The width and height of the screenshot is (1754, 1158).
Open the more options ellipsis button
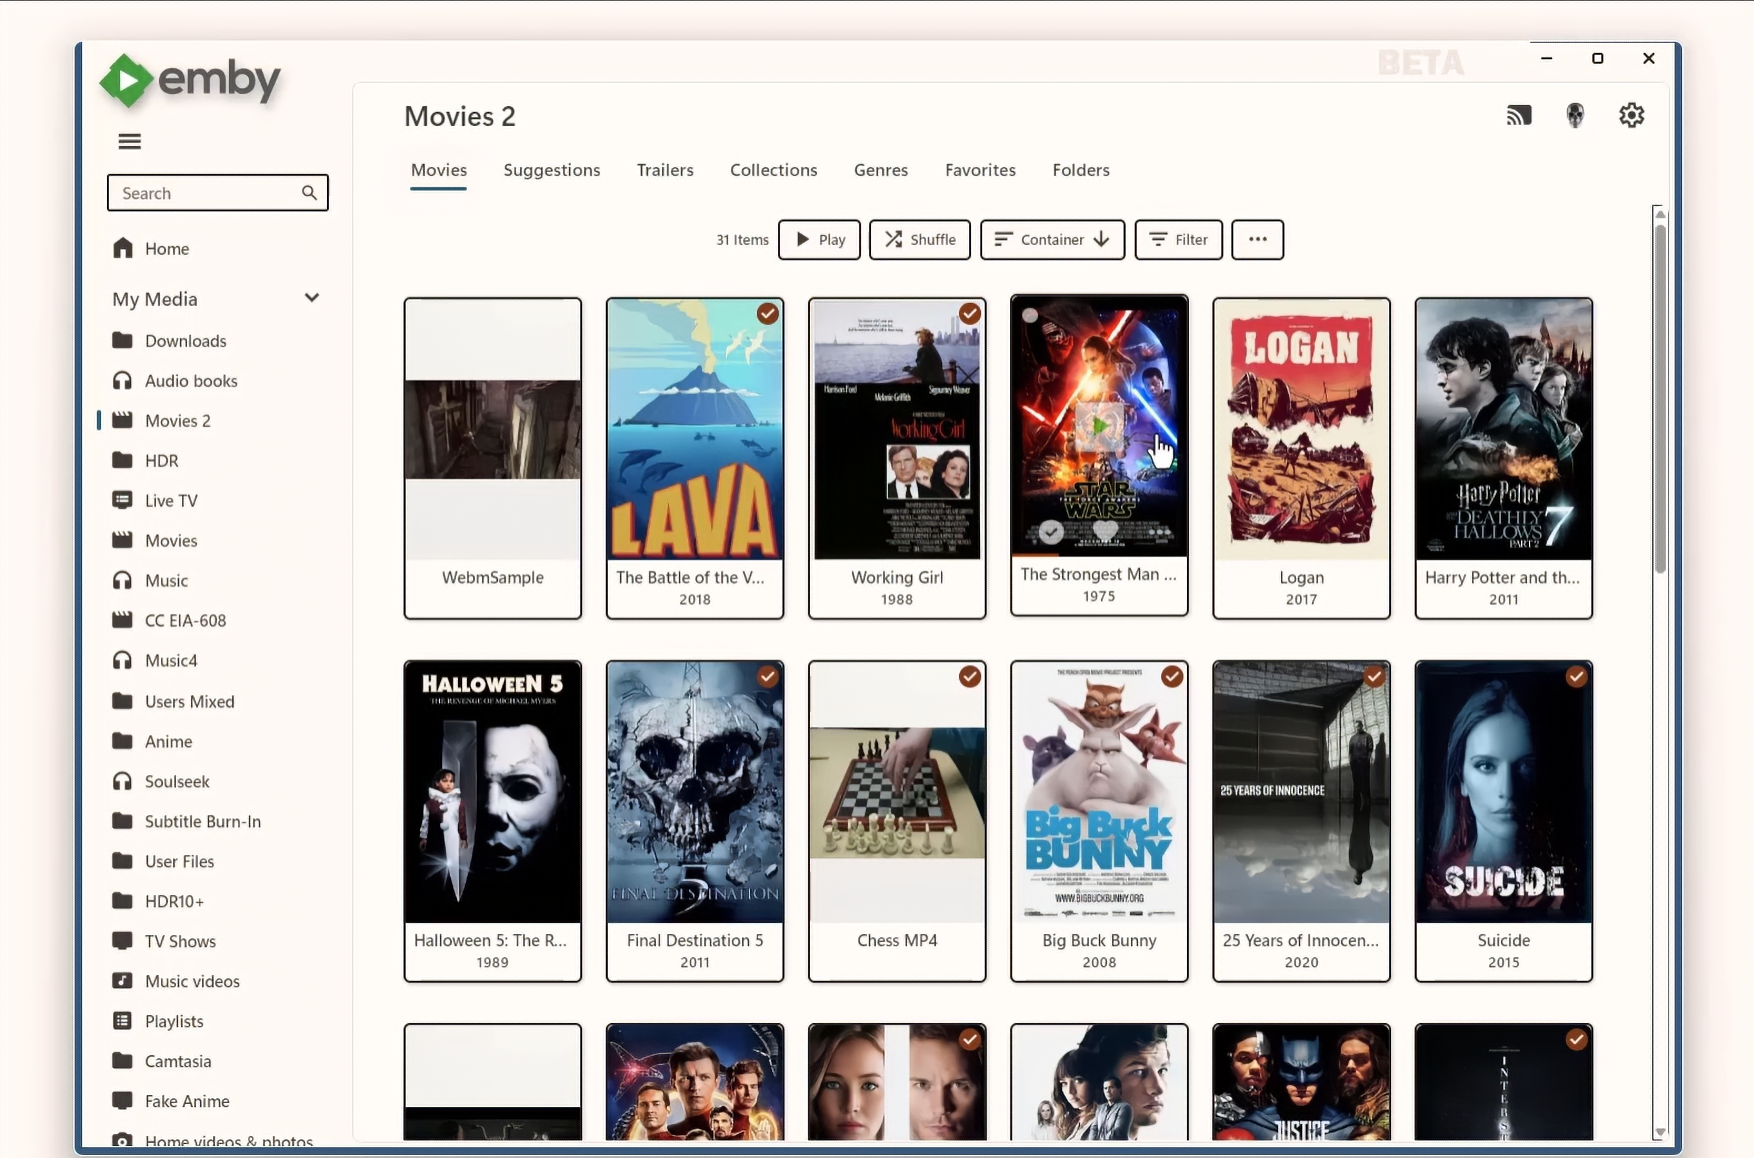pos(1257,239)
